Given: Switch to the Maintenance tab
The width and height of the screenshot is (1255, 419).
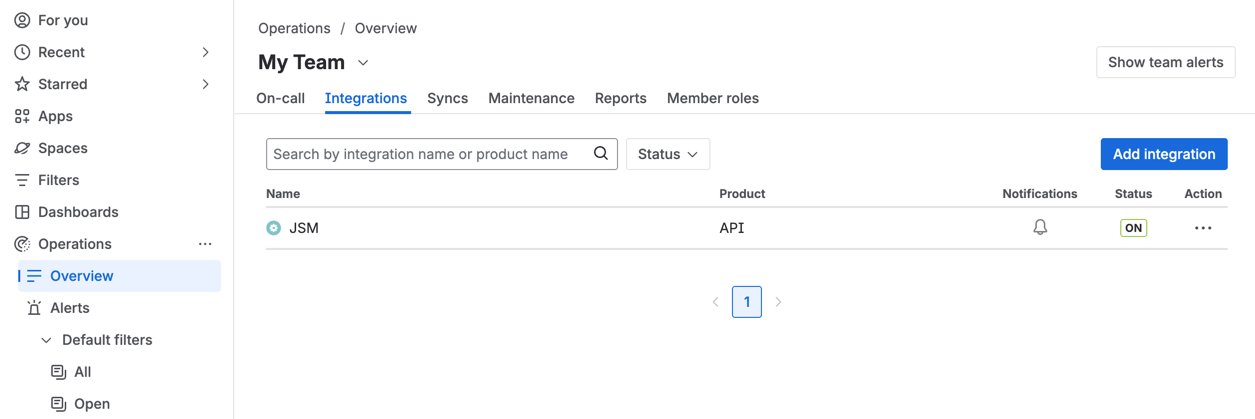Looking at the screenshot, I should click(x=531, y=98).
